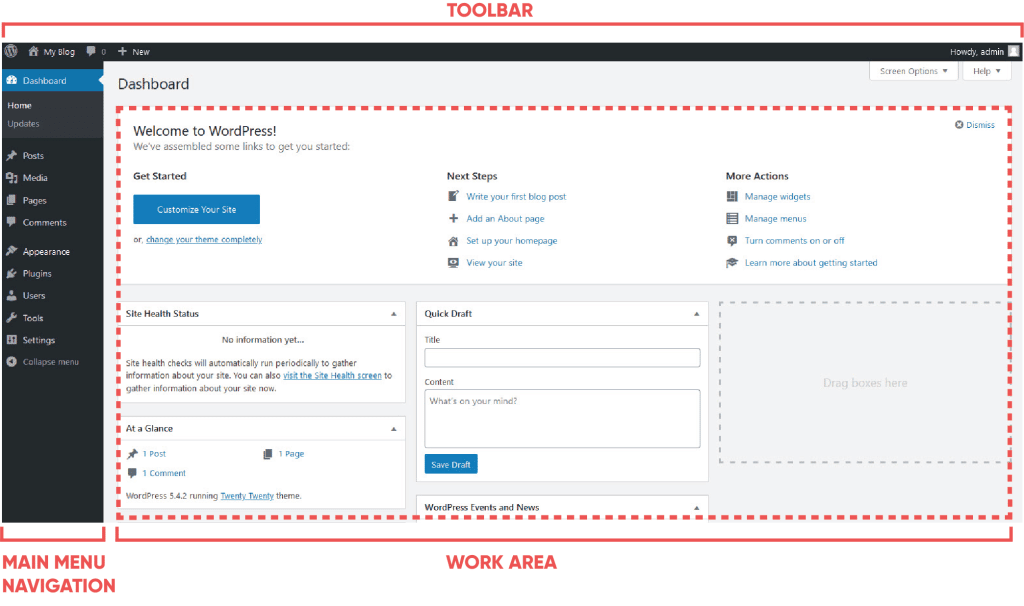
Task: Open Settings using the wrench icon
Action: pyautogui.click(x=12, y=340)
